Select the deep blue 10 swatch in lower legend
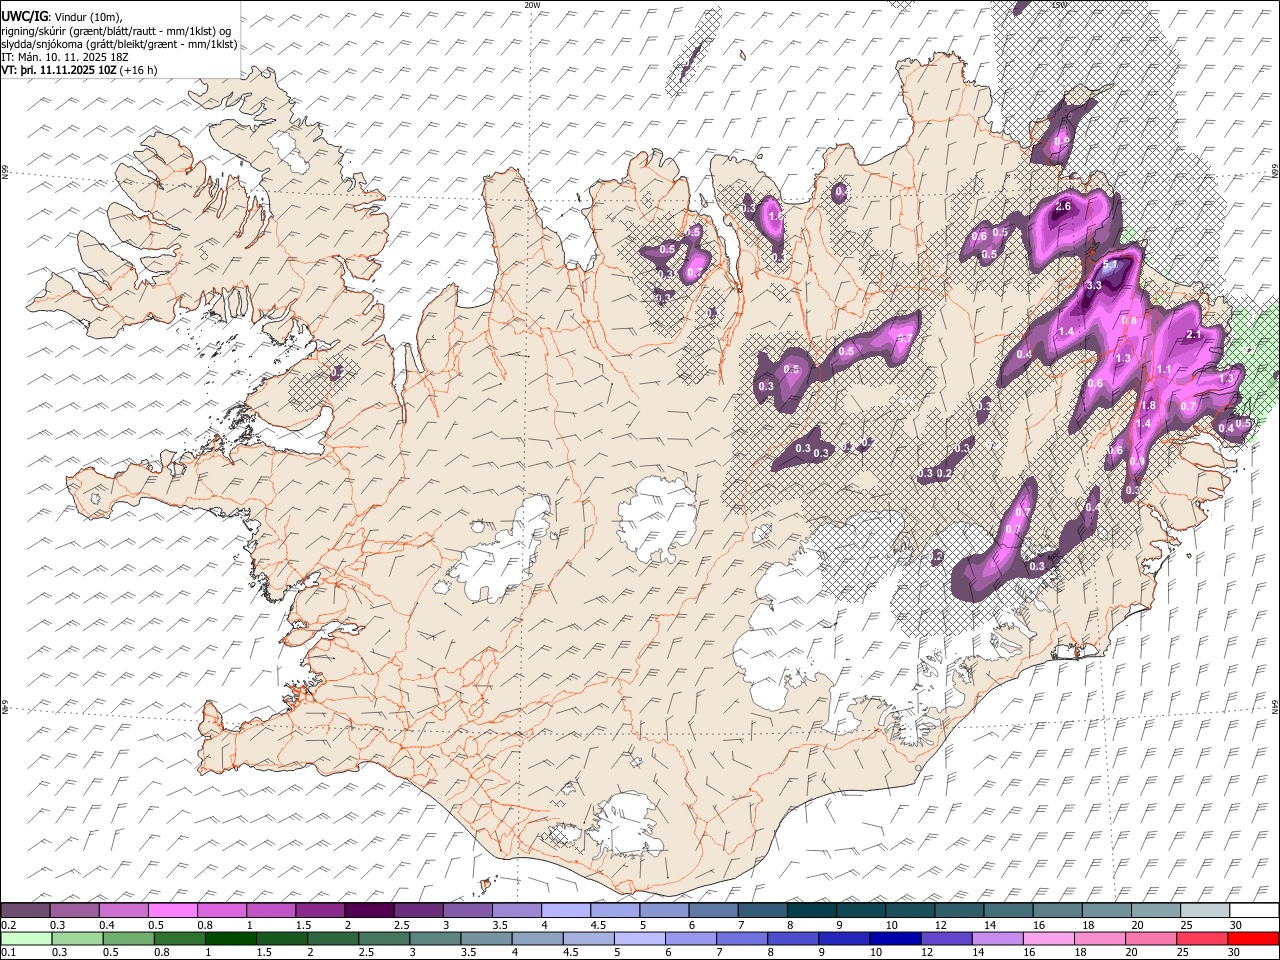The height and width of the screenshot is (960, 1280). pyautogui.click(x=894, y=938)
